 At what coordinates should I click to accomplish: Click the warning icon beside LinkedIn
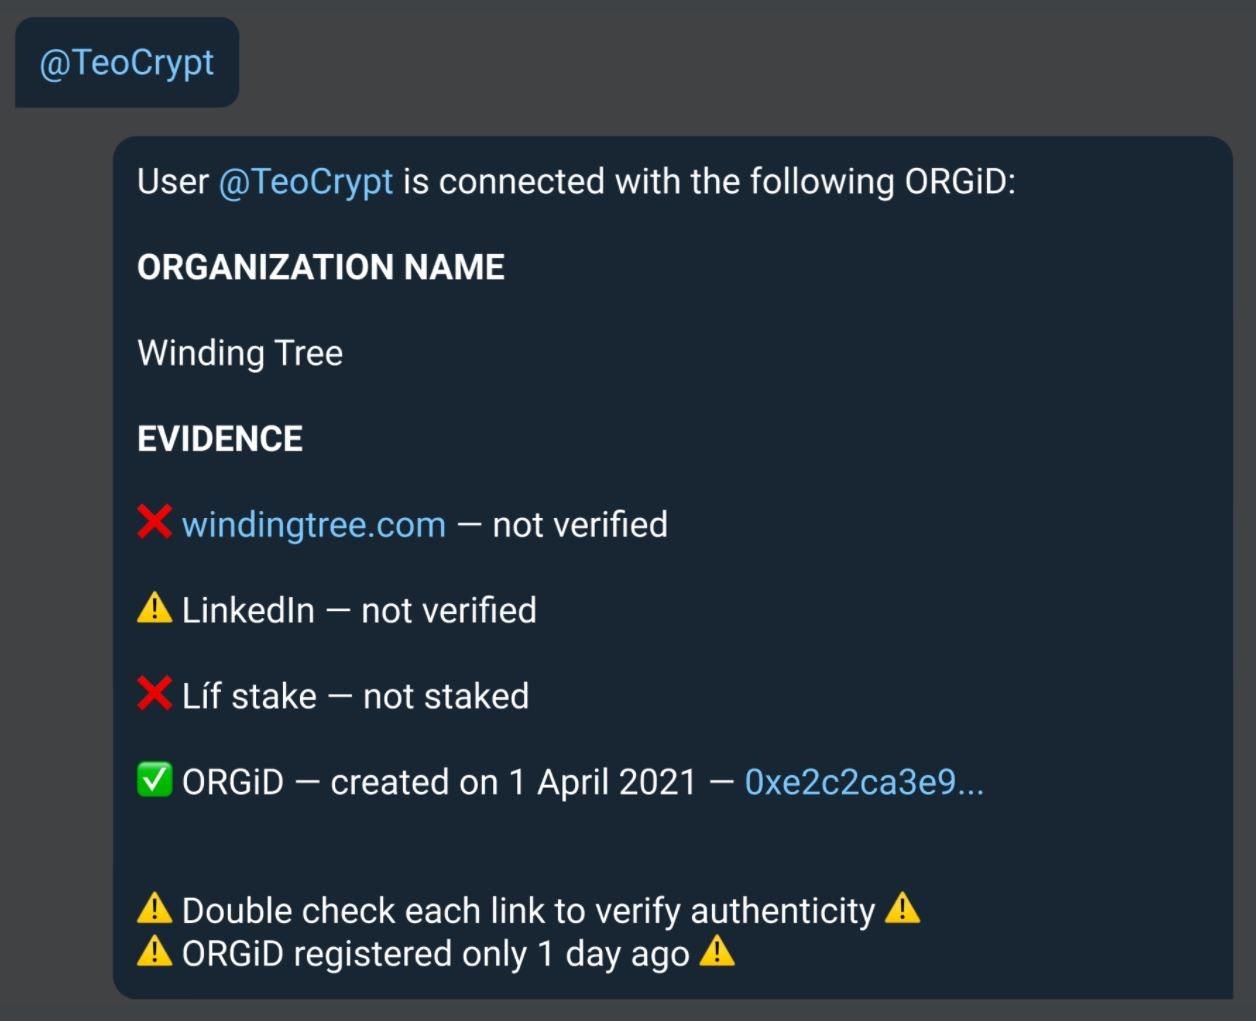pos(154,608)
